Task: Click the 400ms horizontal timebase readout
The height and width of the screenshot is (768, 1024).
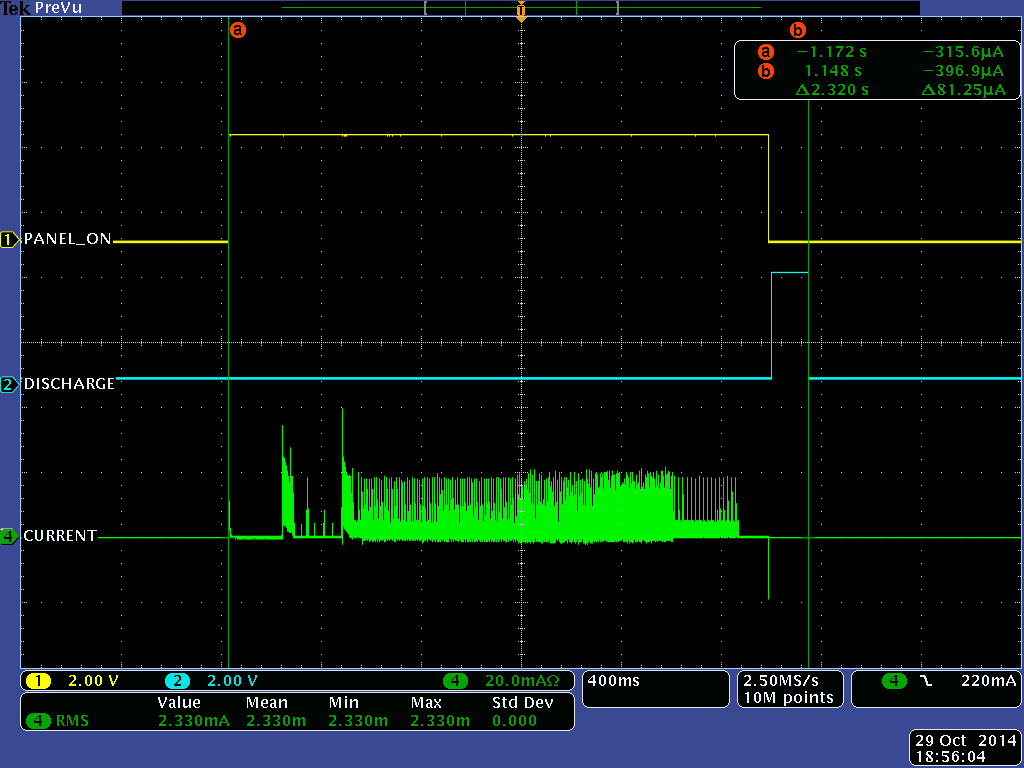Action: tap(615, 681)
